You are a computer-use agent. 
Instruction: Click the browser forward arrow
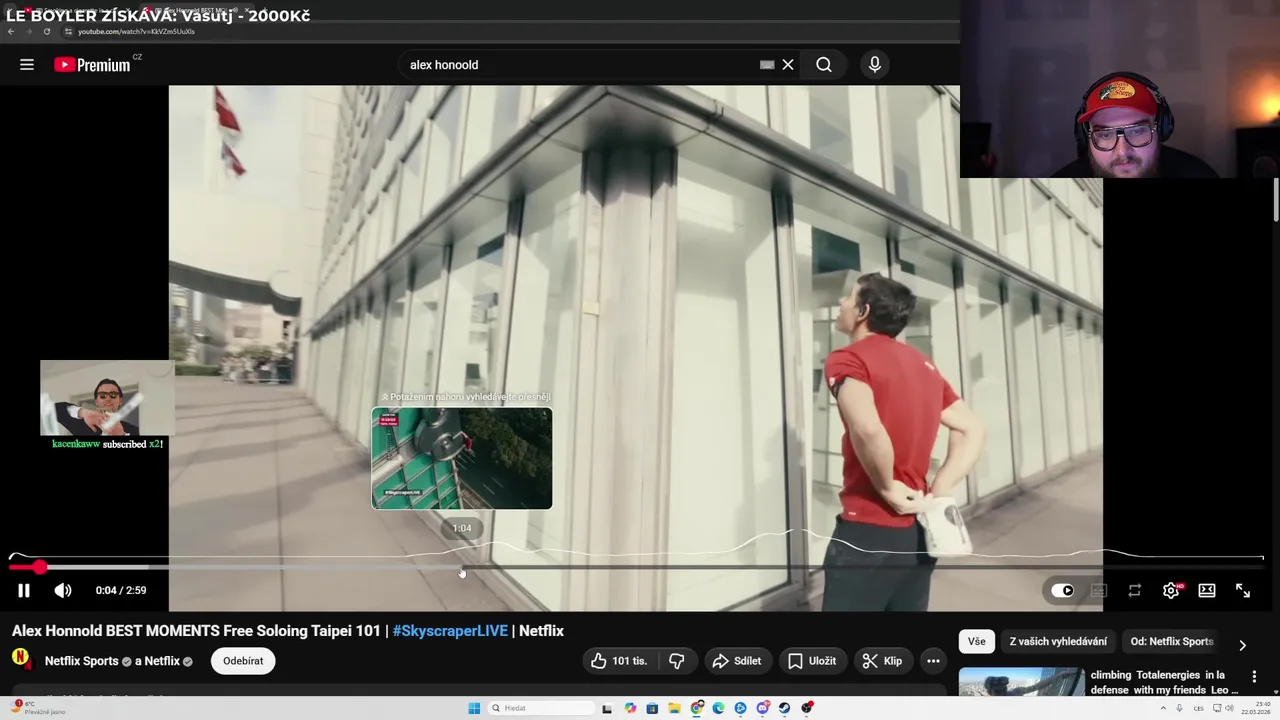coord(28,31)
